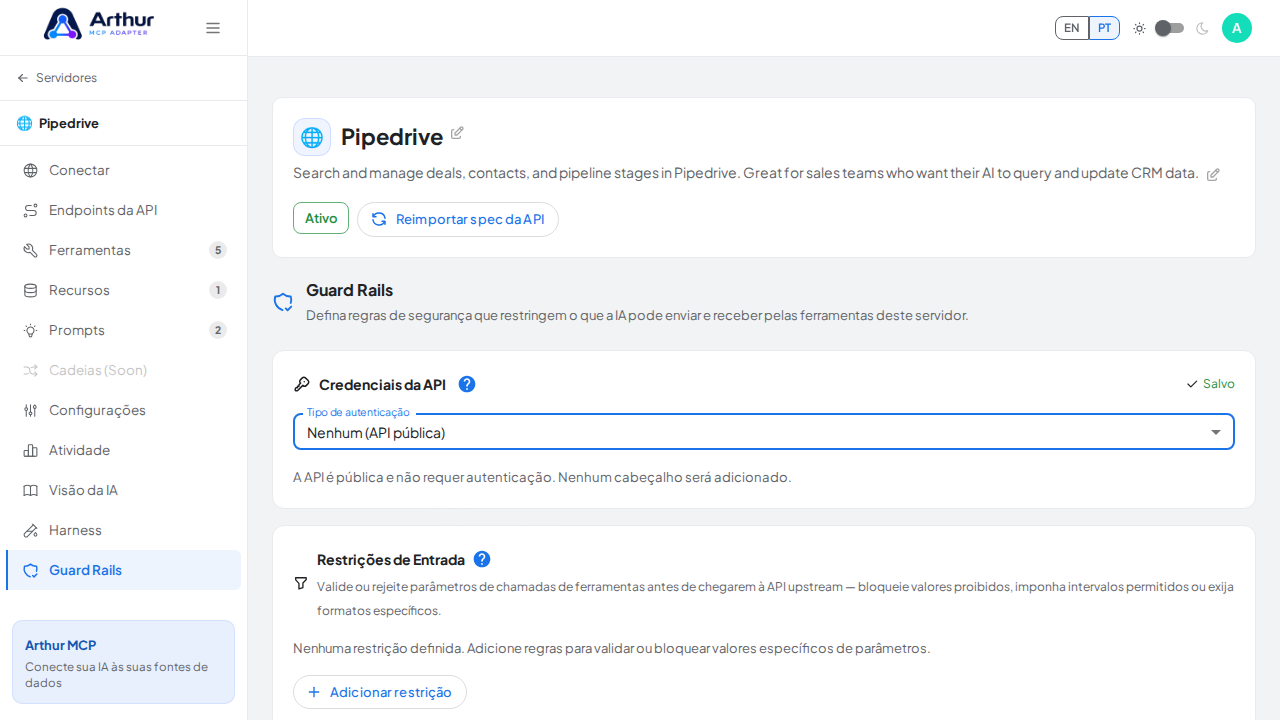
Task: Click the Adicionar restrição button
Action: 380,692
